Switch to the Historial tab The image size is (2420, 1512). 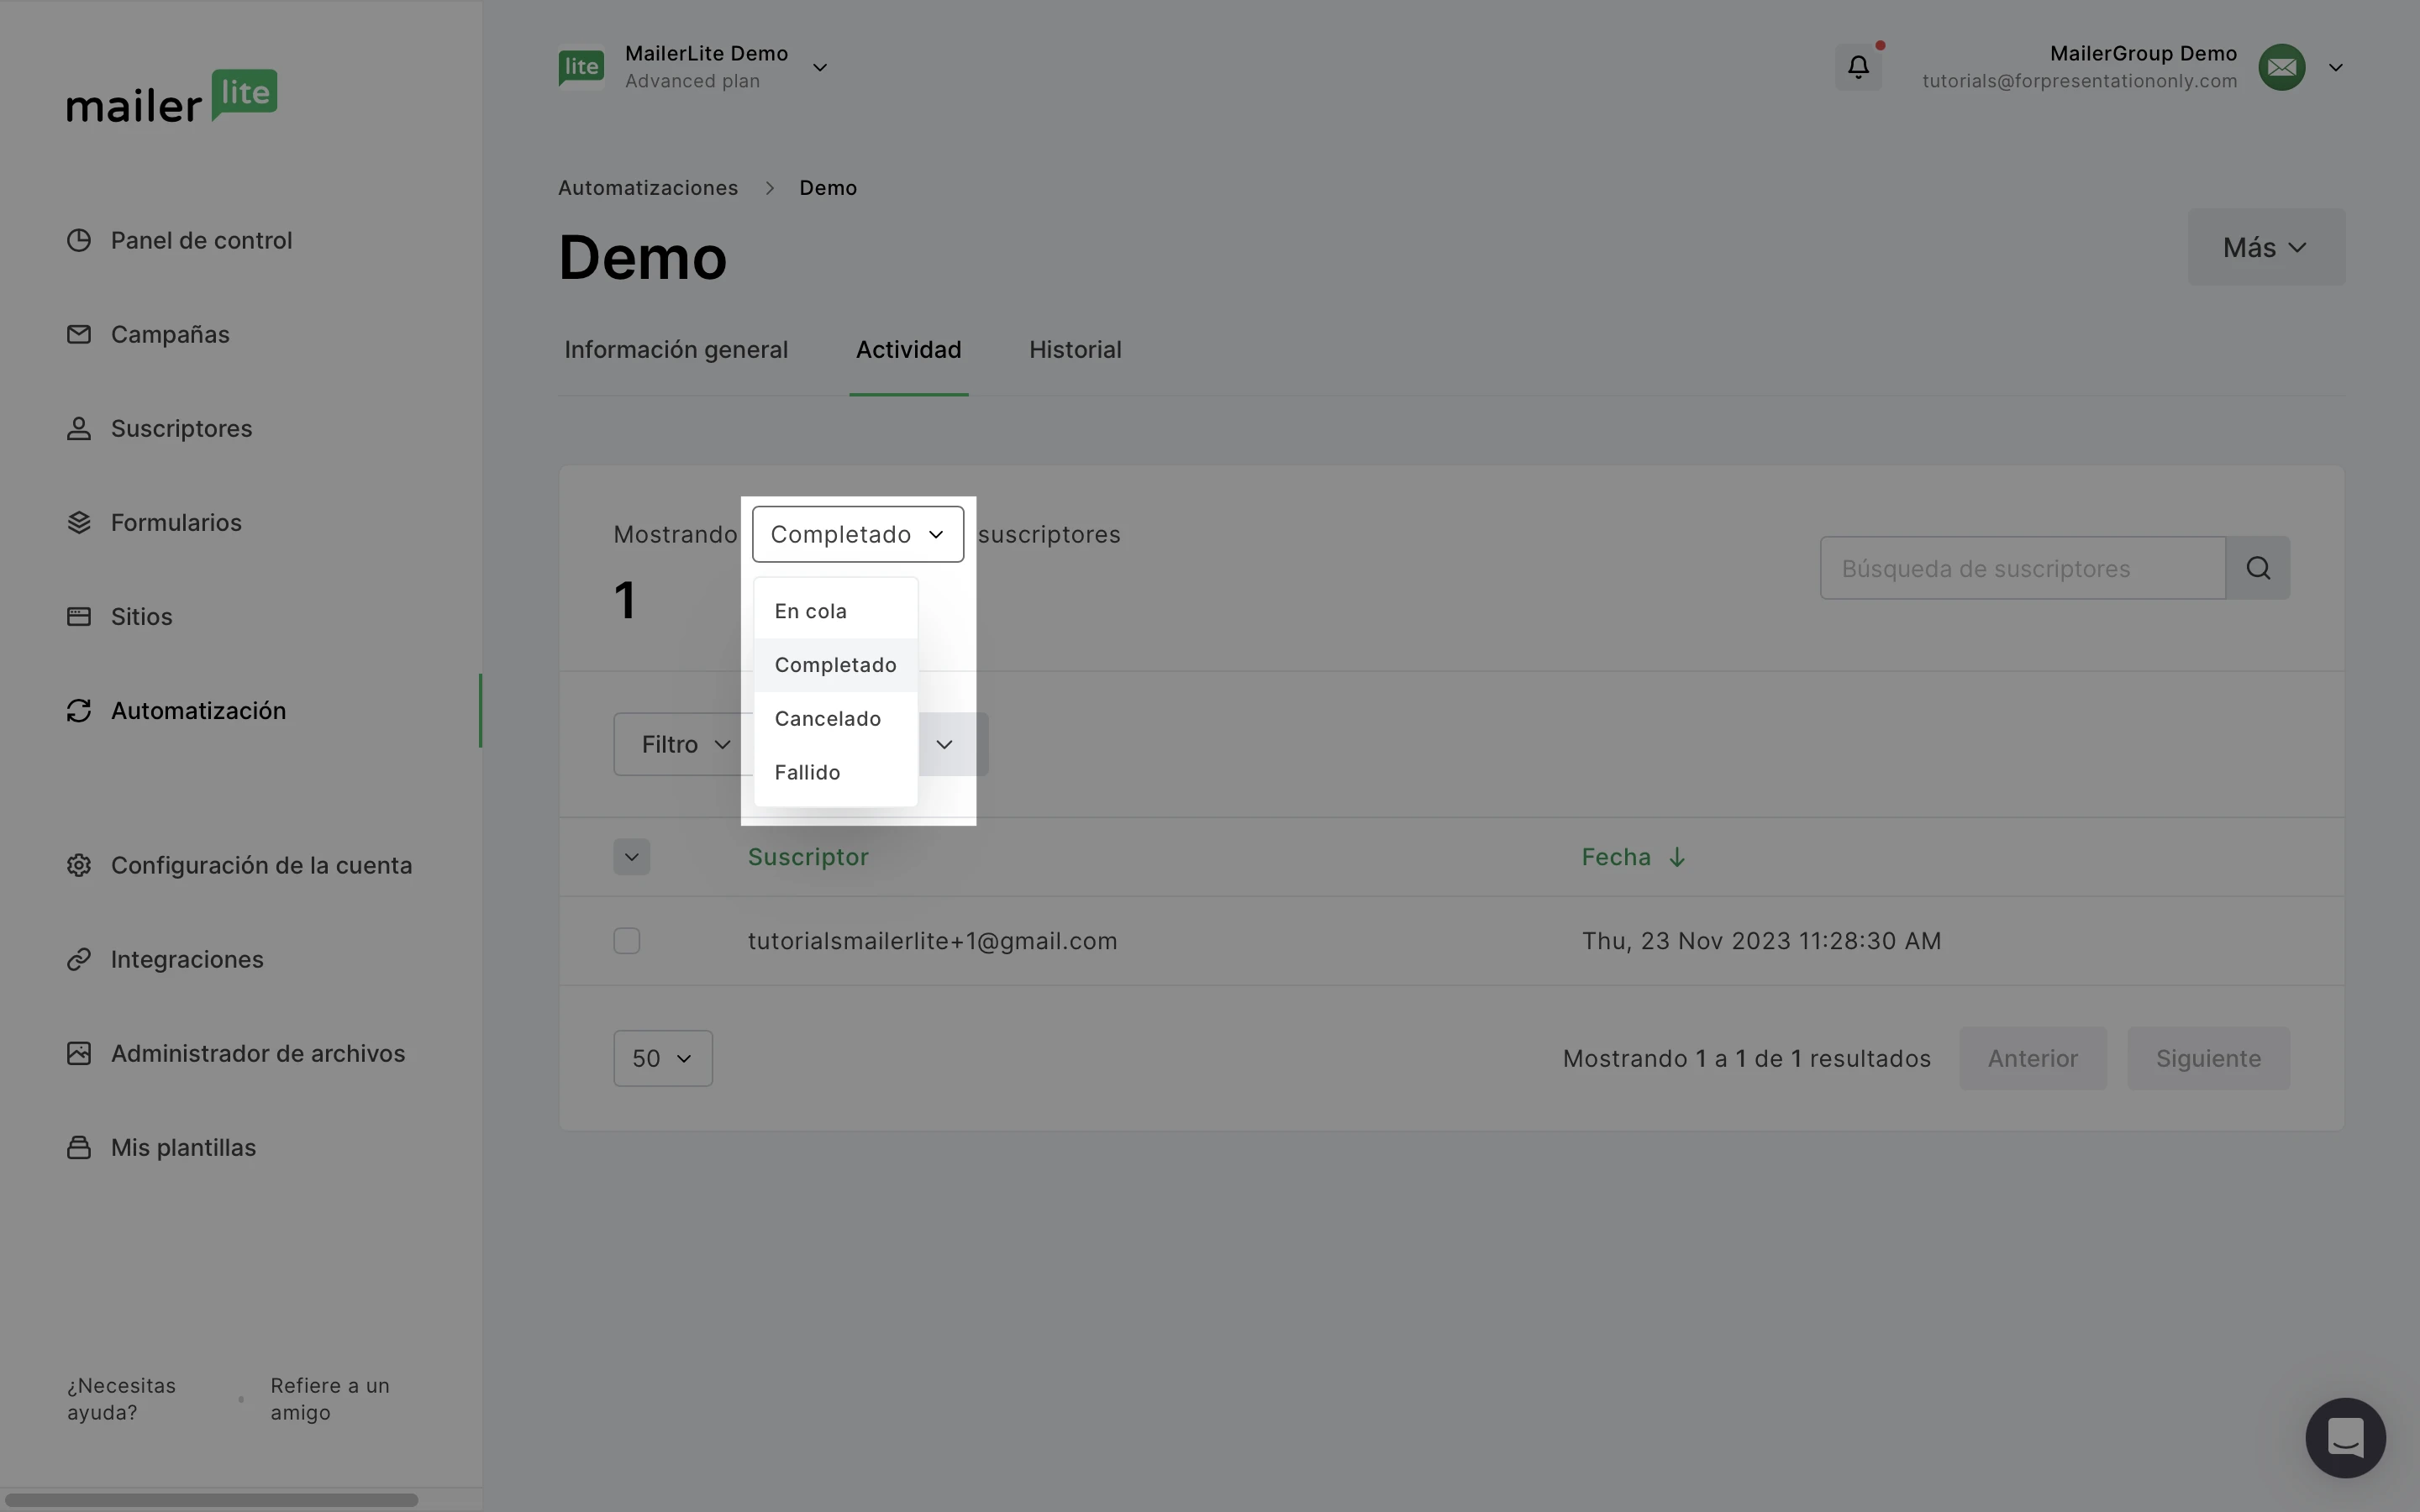[1075, 350]
